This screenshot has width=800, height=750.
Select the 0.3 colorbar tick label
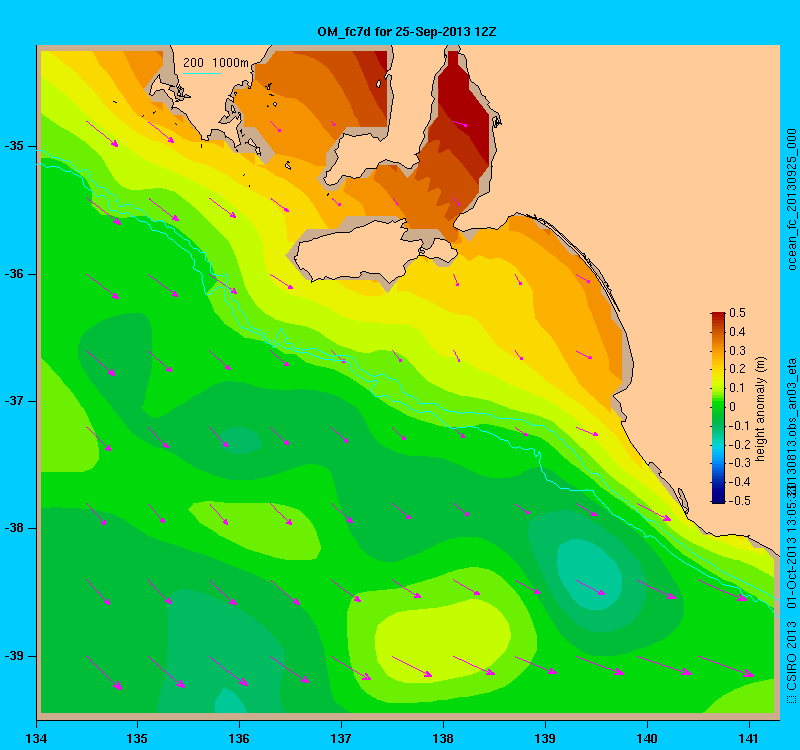coord(737,351)
